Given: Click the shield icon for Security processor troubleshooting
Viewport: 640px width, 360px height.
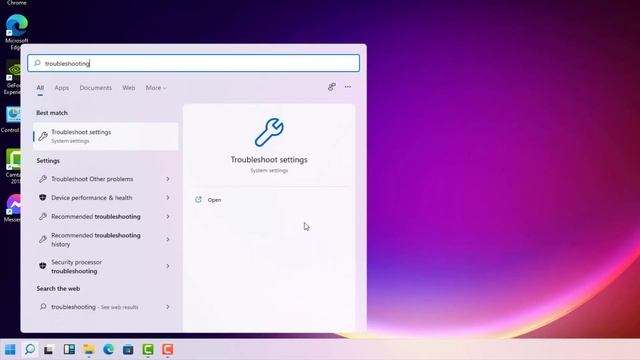Looking at the screenshot, I should [42, 266].
